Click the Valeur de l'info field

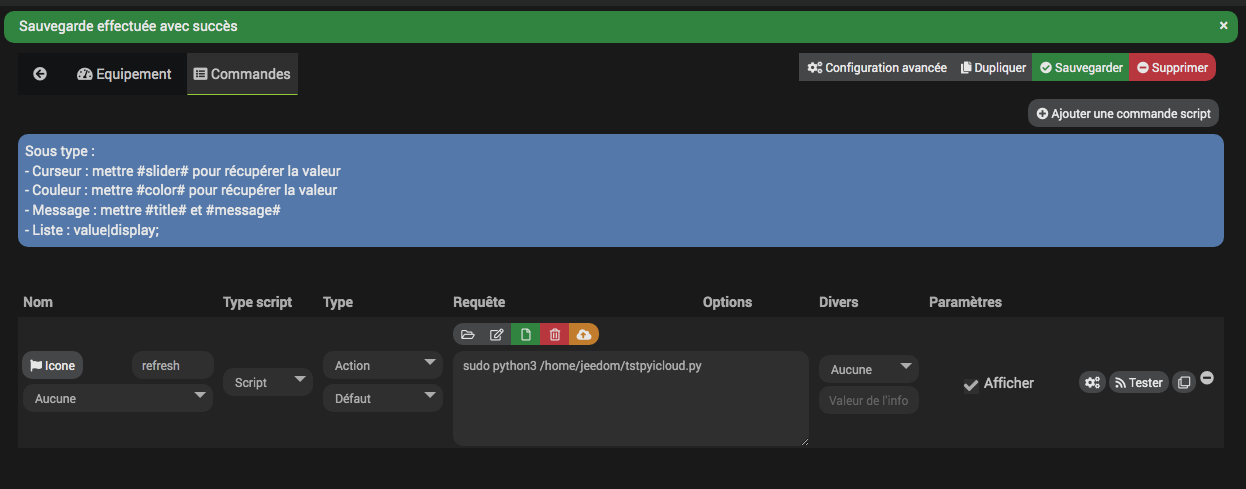[868, 401]
